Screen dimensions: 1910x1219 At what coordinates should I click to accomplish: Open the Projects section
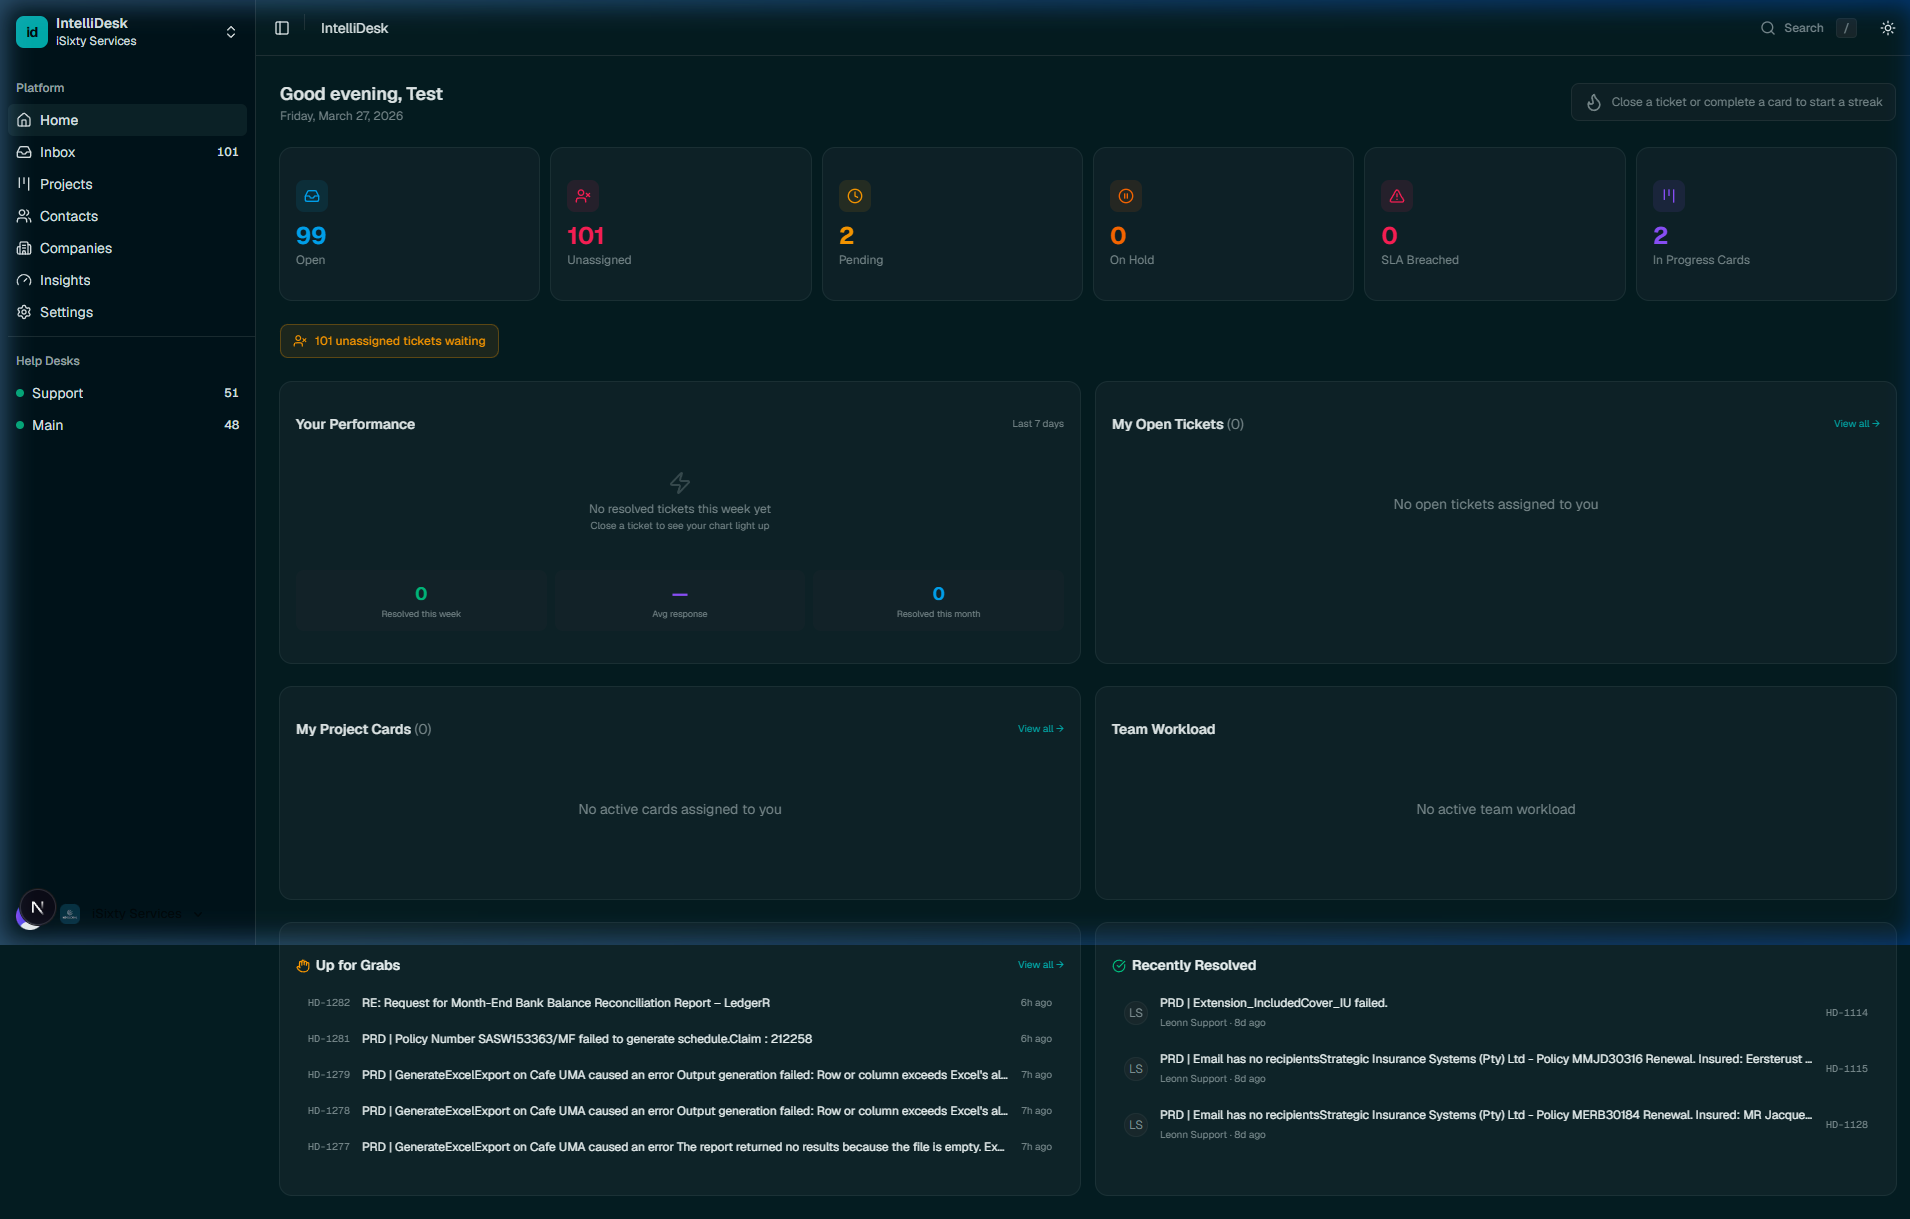click(x=66, y=184)
